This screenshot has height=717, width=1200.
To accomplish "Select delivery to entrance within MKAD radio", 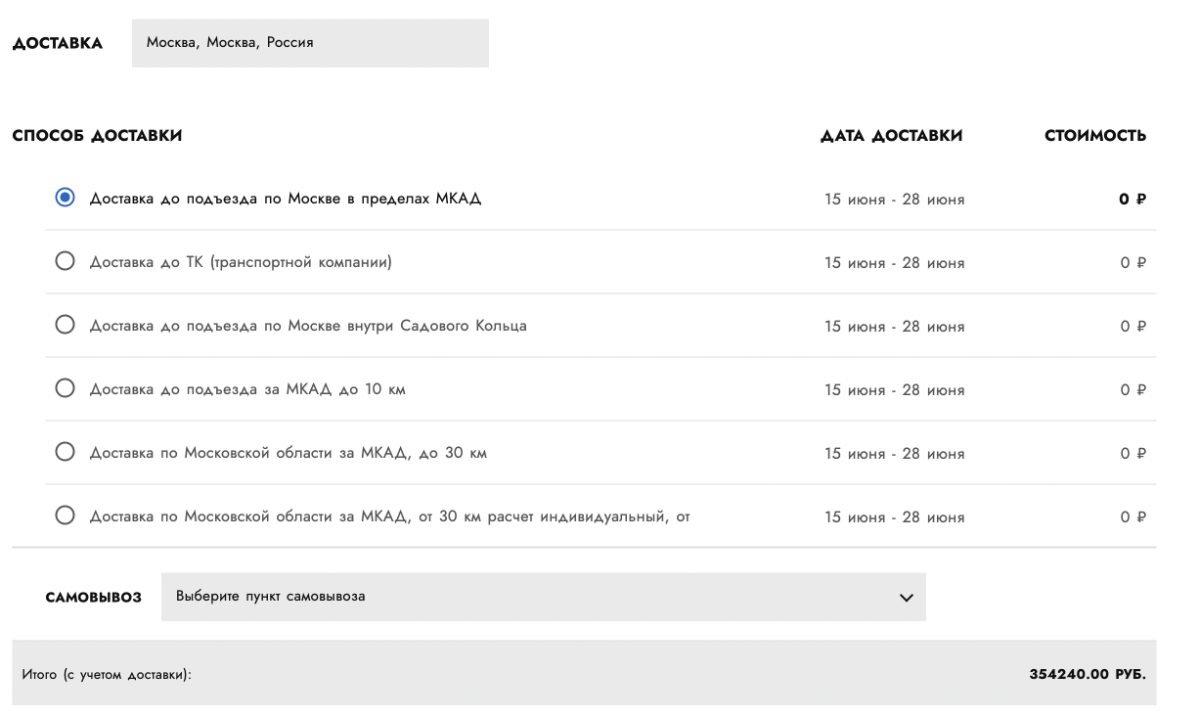I will click(65, 198).
